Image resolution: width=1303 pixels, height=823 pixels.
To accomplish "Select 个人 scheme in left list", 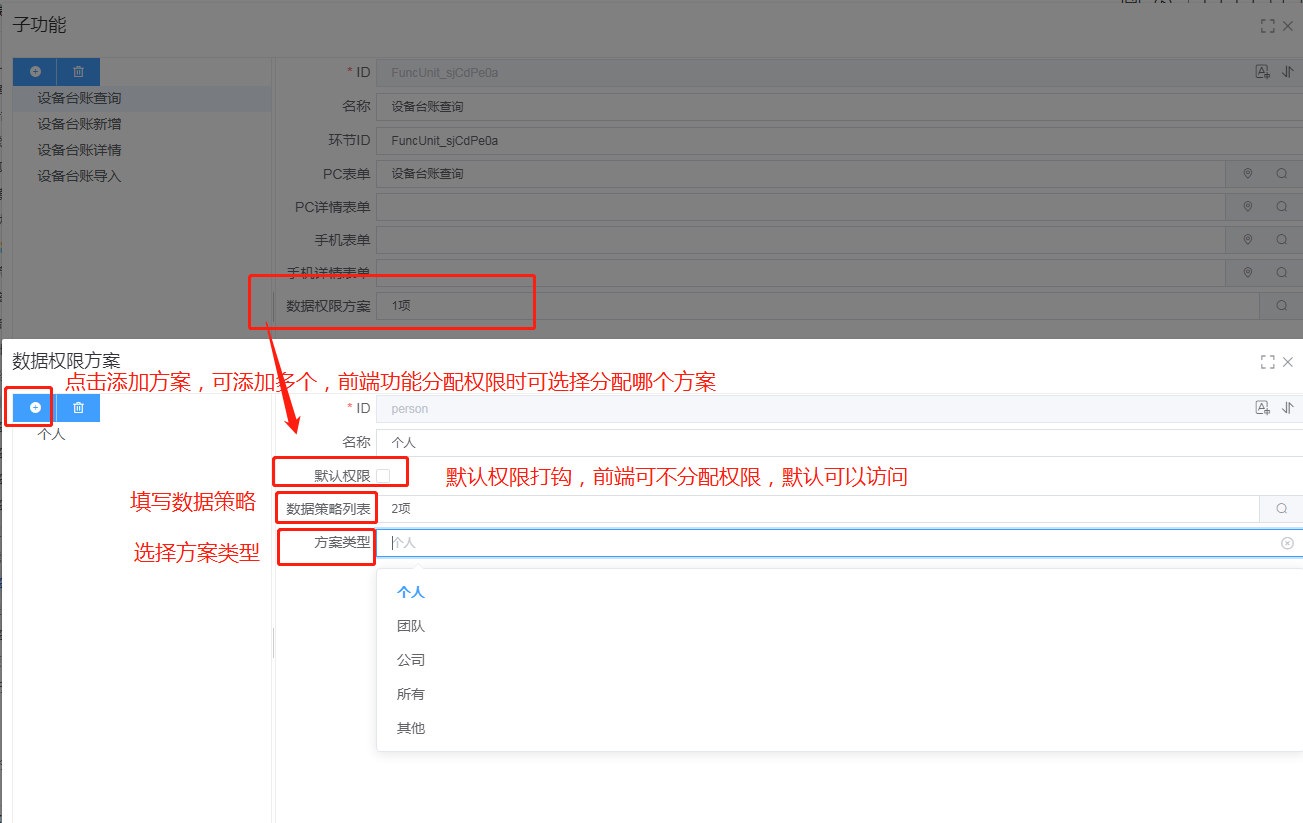I will tap(51, 434).
